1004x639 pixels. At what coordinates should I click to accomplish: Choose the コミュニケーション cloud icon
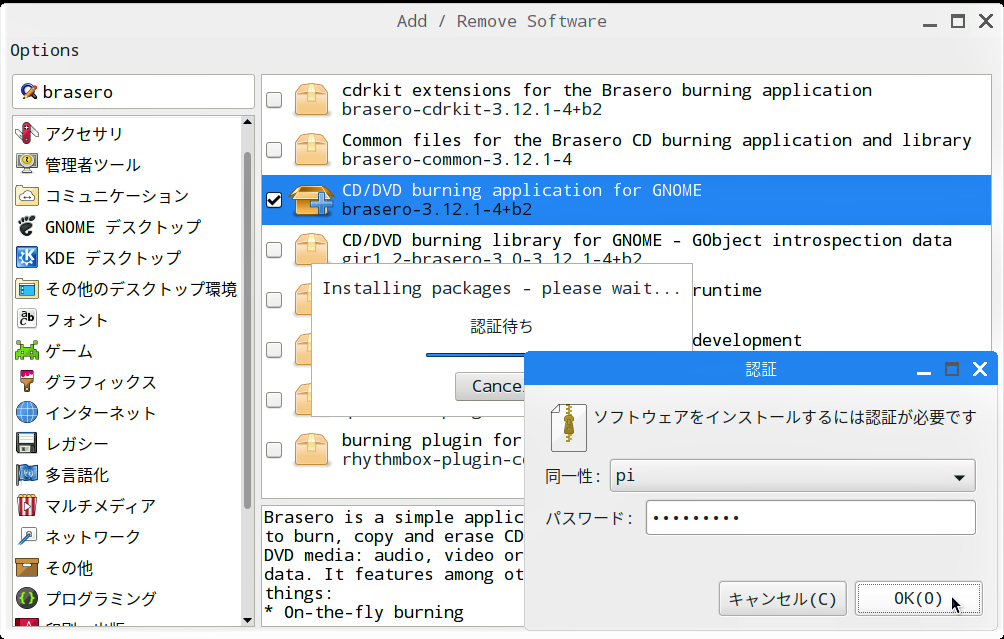pyautogui.click(x=27, y=195)
